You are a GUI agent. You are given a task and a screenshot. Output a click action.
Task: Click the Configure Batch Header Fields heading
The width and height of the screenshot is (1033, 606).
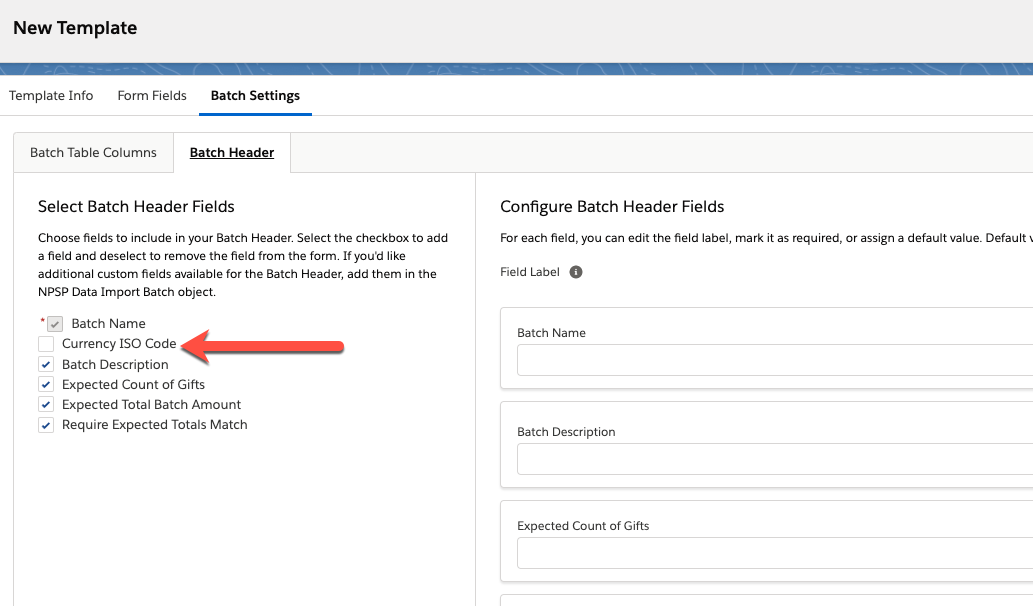click(x=612, y=206)
